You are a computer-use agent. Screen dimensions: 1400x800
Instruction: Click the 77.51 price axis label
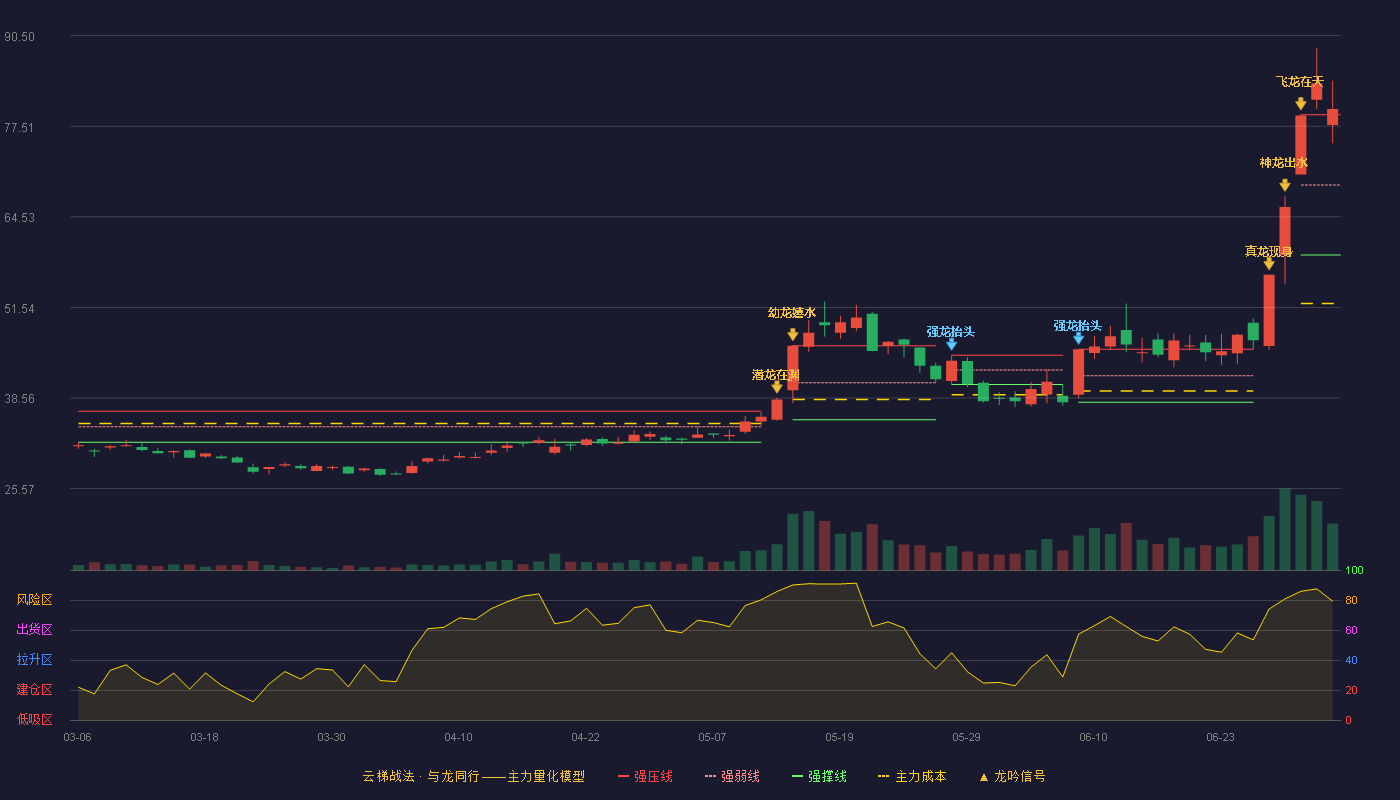[x=20, y=127]
